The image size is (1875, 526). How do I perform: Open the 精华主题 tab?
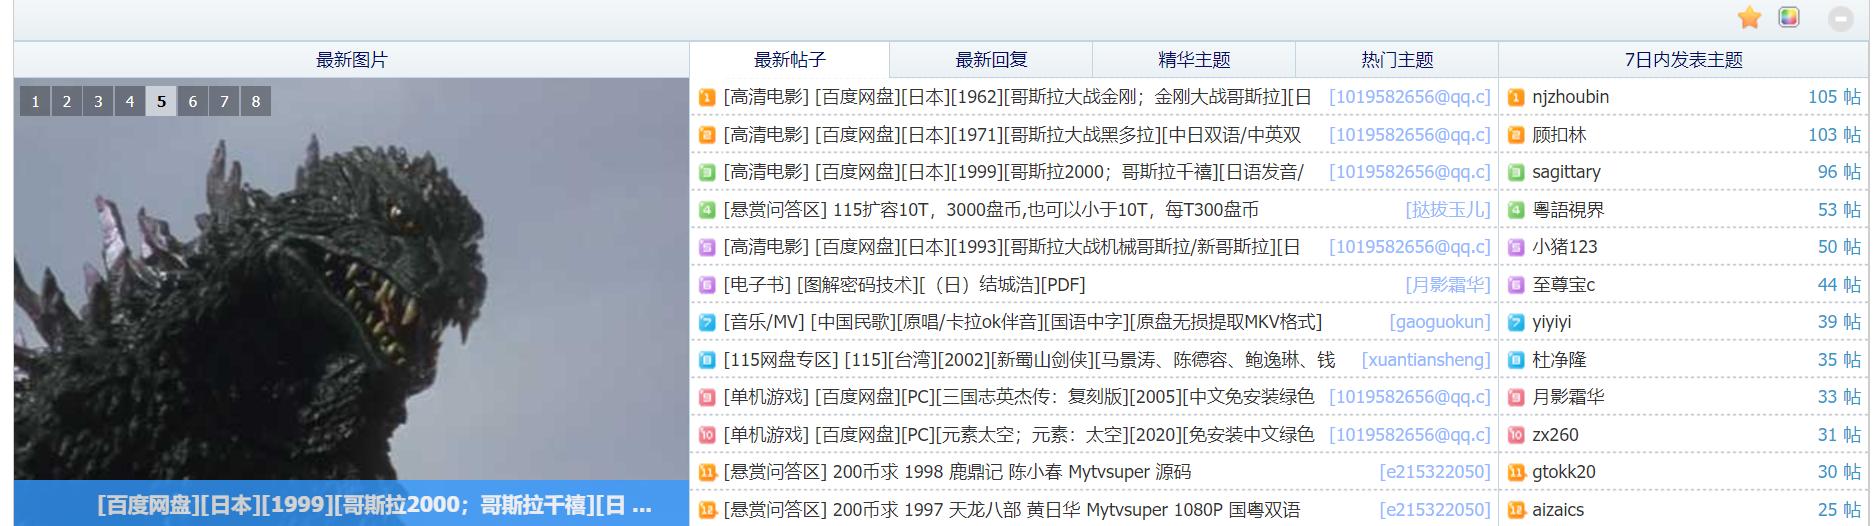coord(1194,60)
